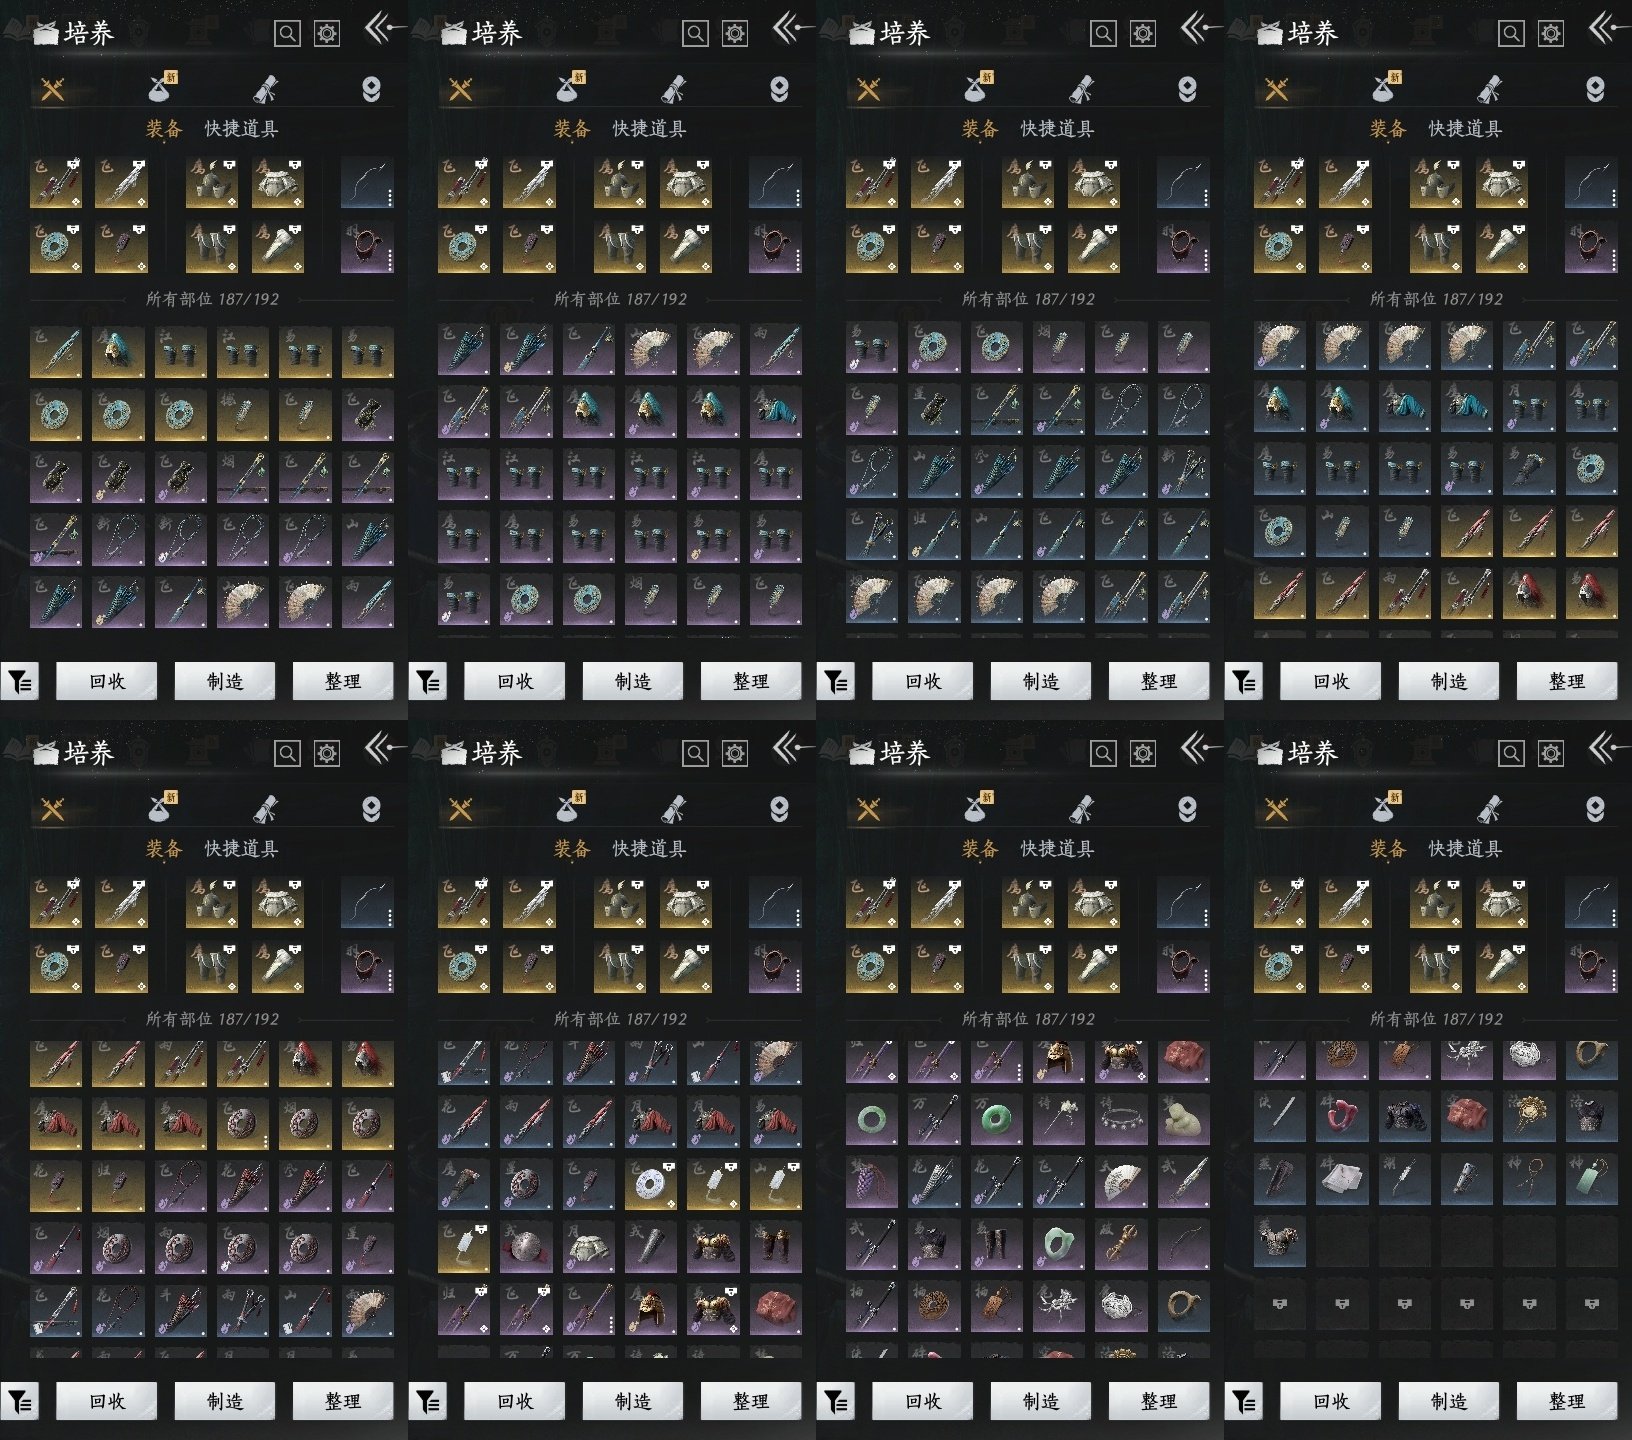
Task: Switch to 快捷道具 tab in top-left panel
Action: click(x=241, y=129)
